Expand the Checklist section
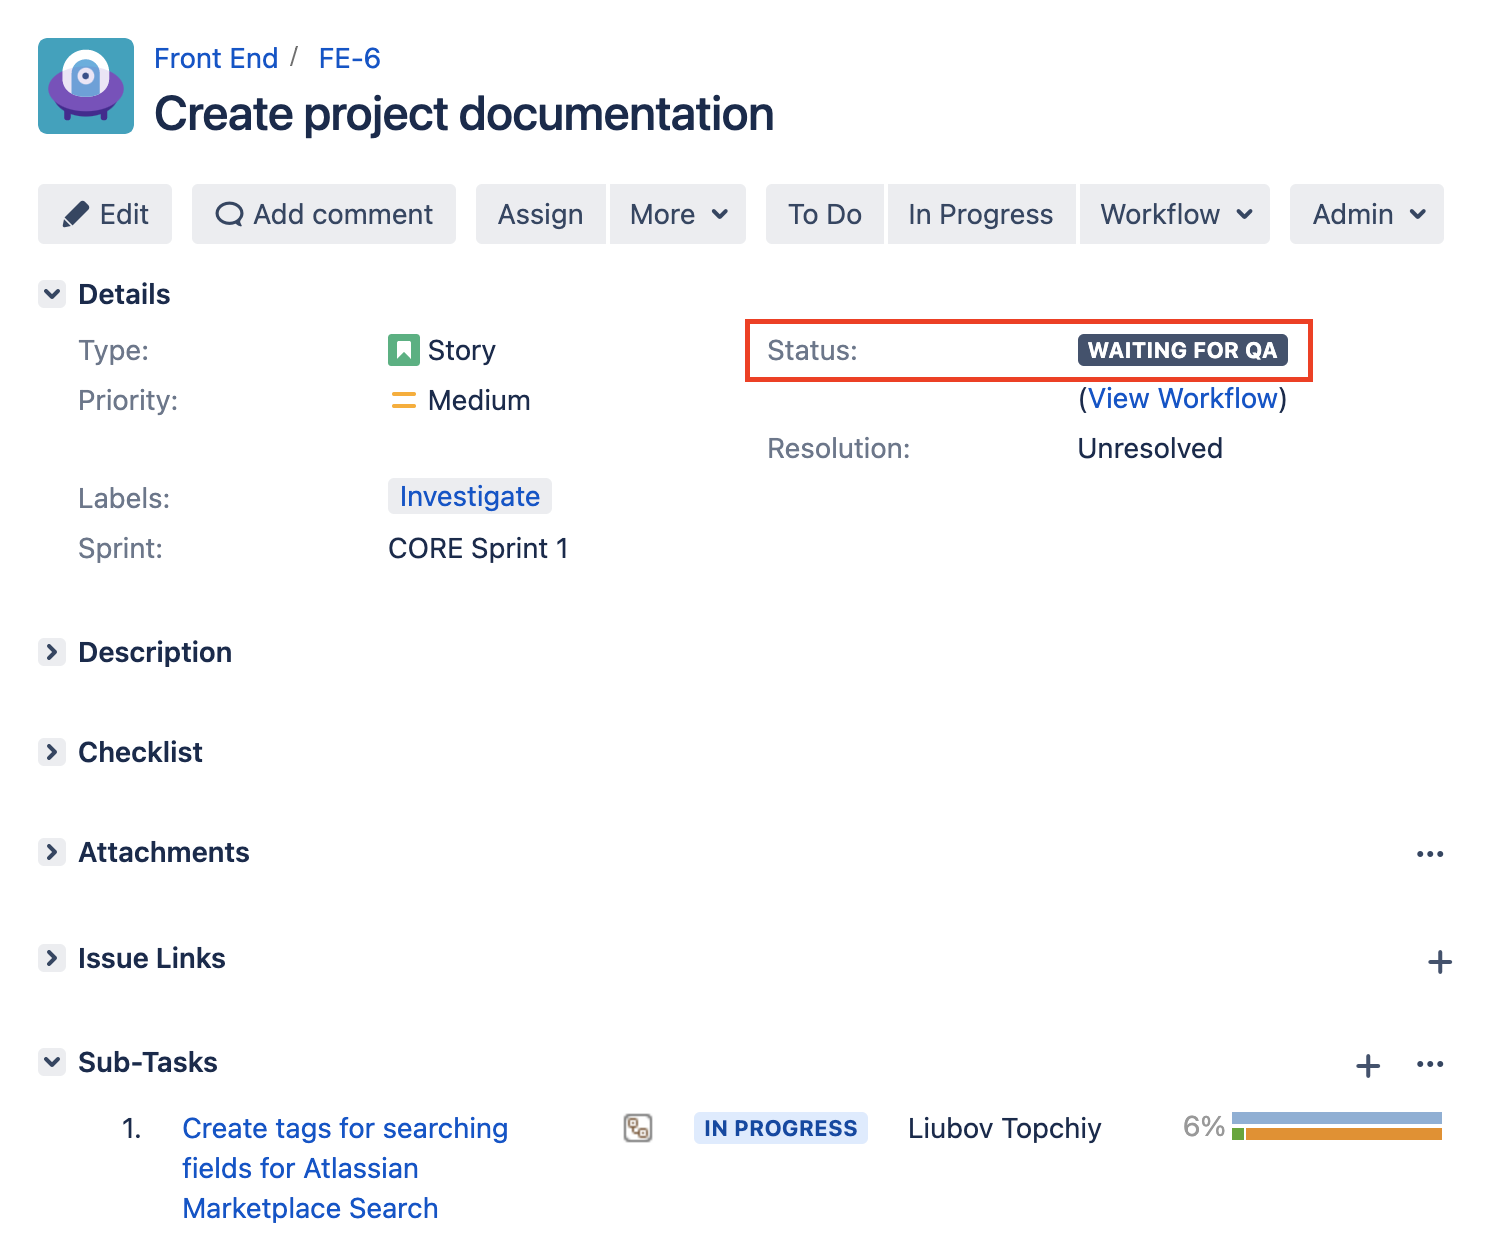The image size is (1500, 1238). (52, 752)
